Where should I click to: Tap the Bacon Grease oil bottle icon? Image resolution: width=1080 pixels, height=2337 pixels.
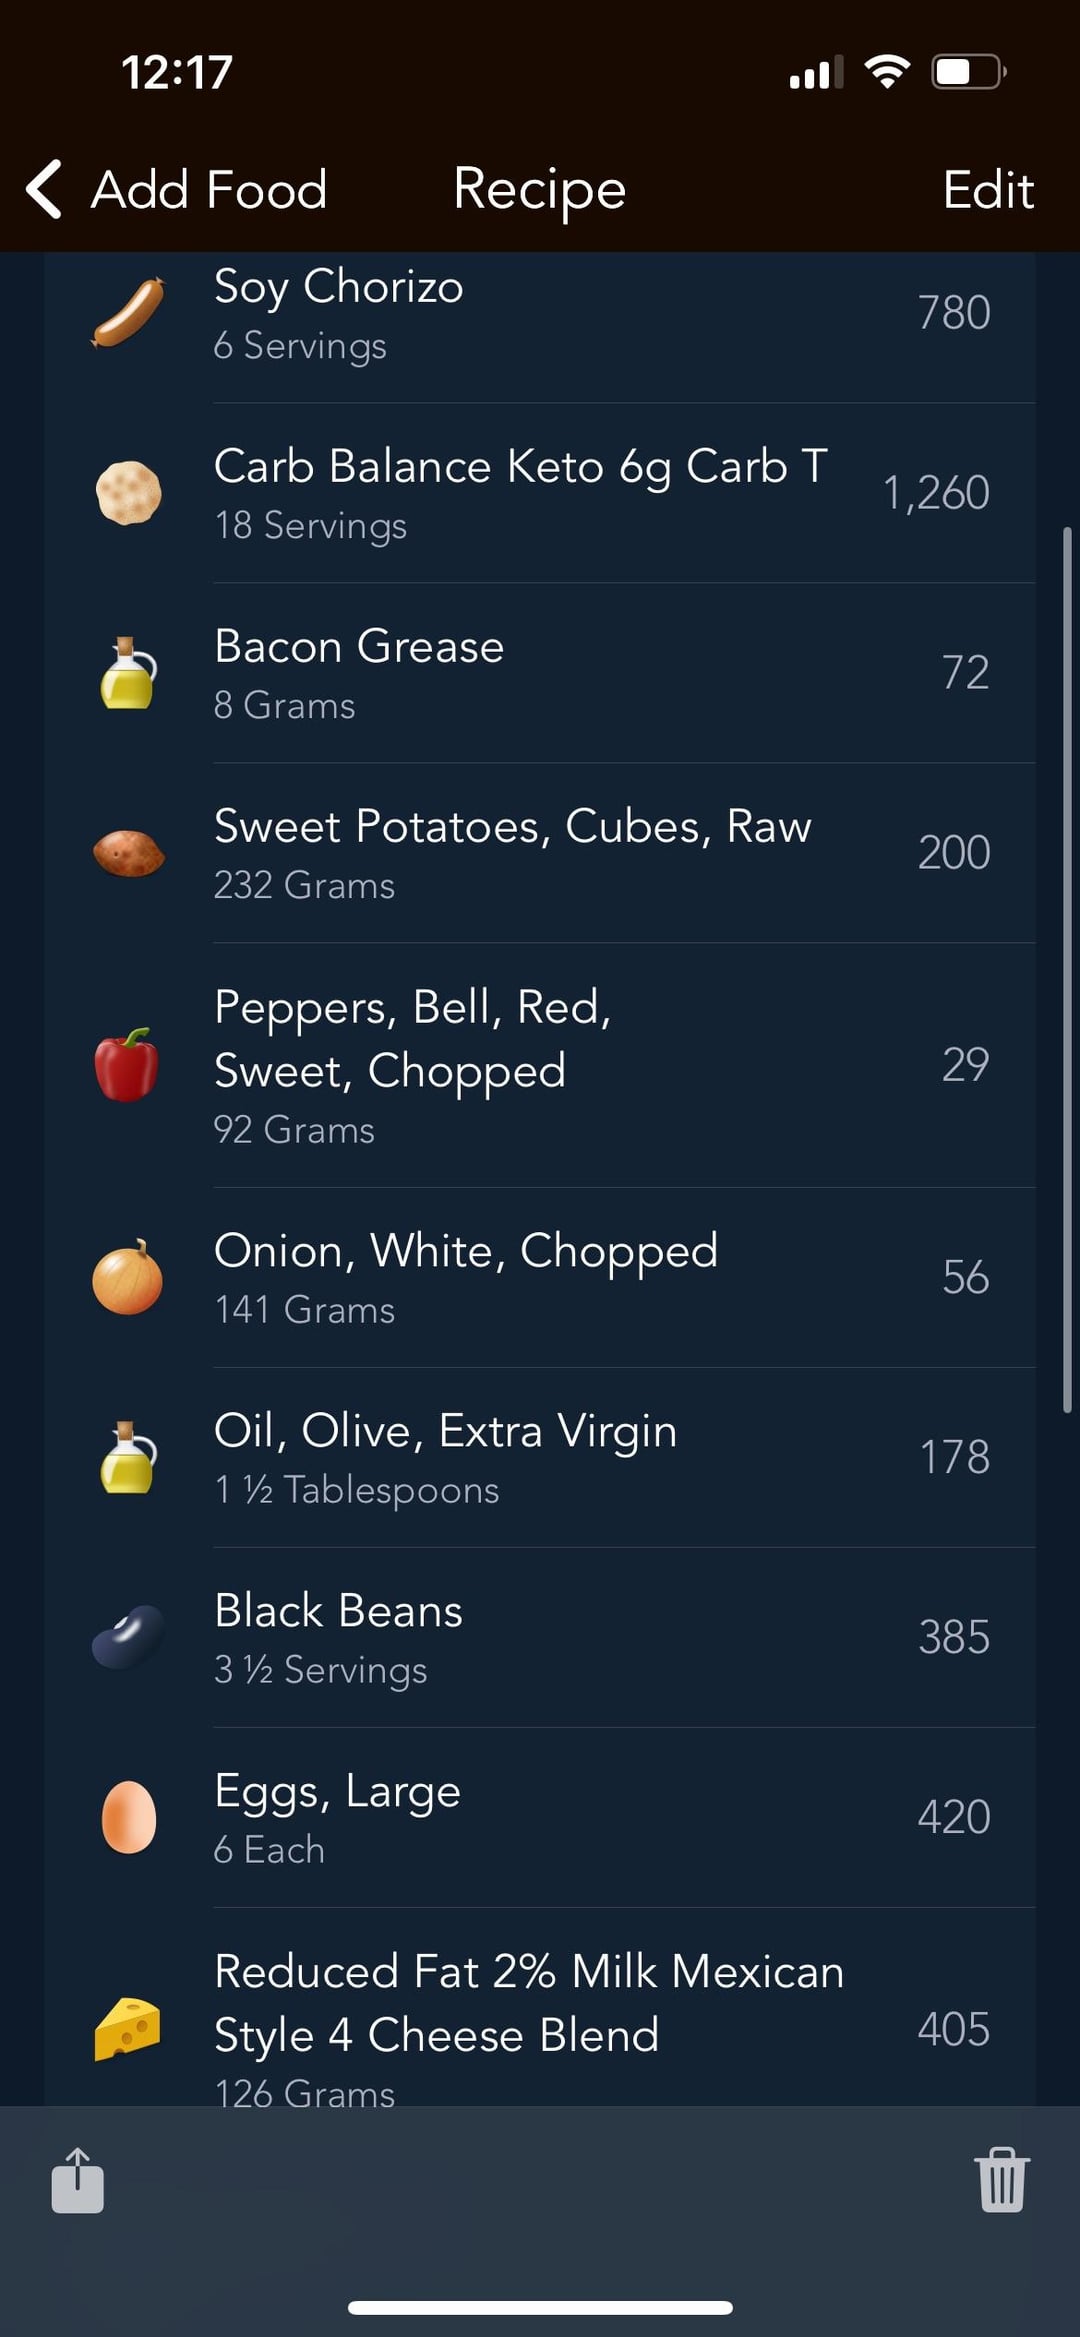pos(128,673)
